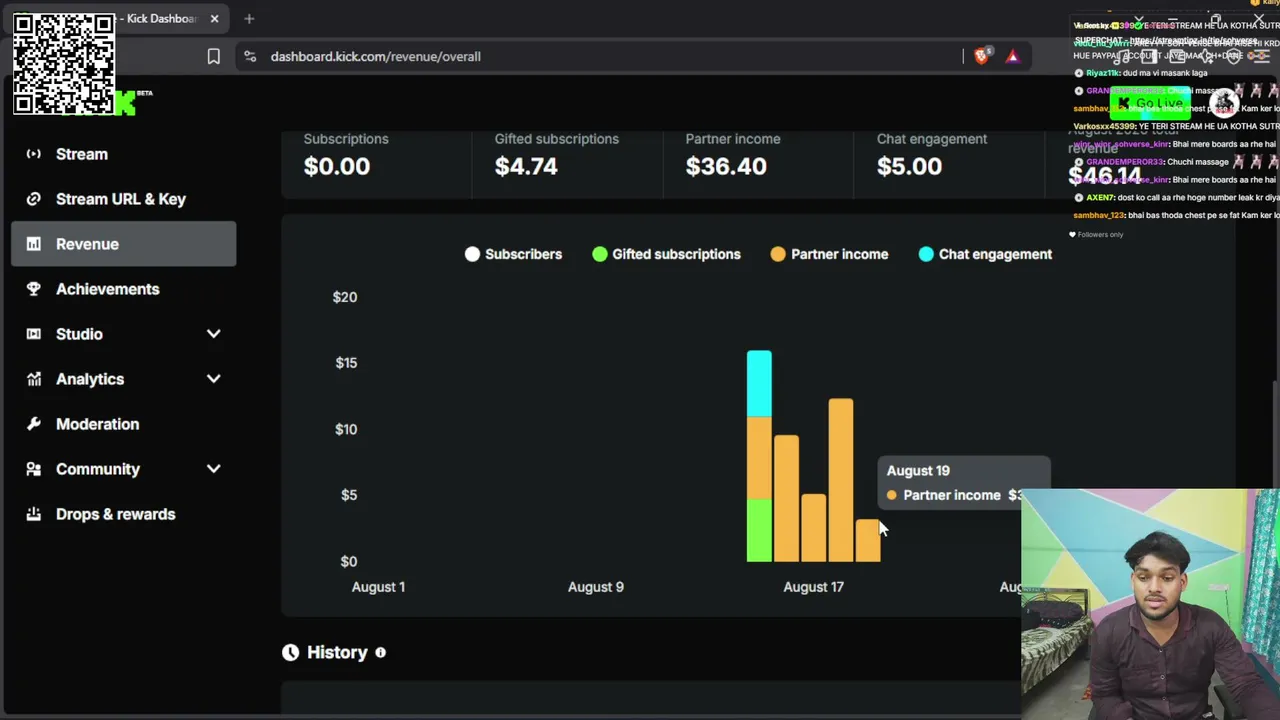Bookmark this page icon
Screen dimensions: 1280x720
pos(213,57)
